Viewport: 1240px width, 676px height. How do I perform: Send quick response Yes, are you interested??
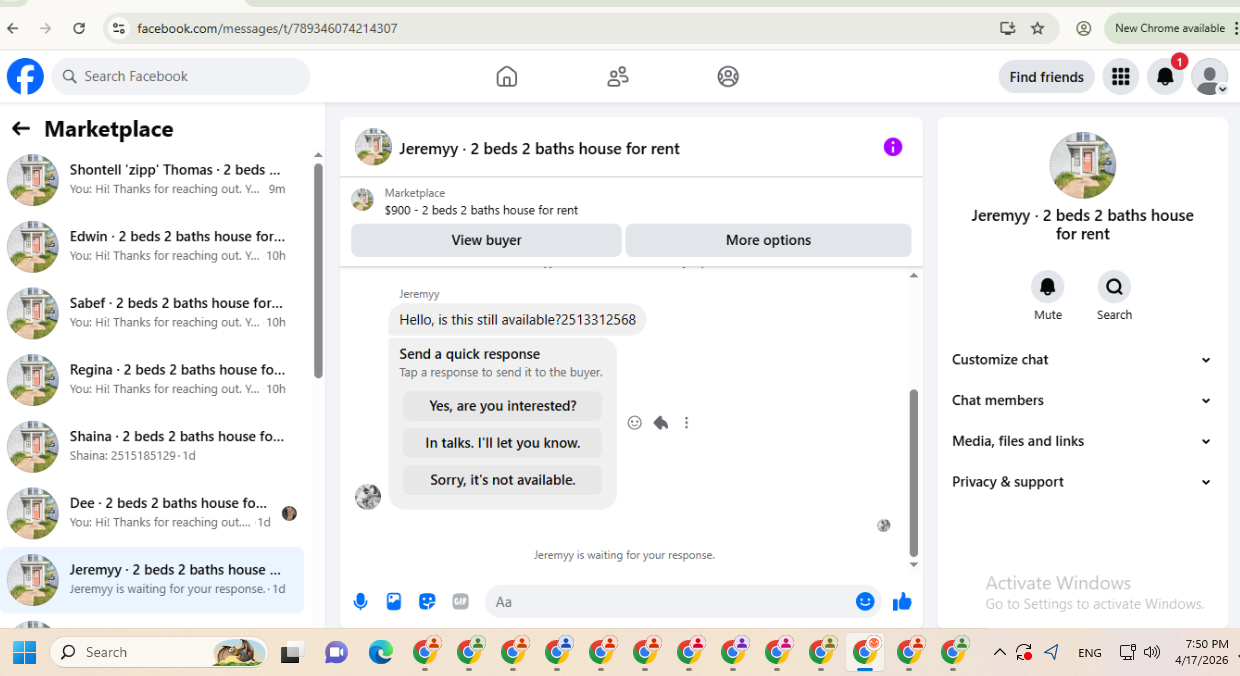(x=503, y=406)
